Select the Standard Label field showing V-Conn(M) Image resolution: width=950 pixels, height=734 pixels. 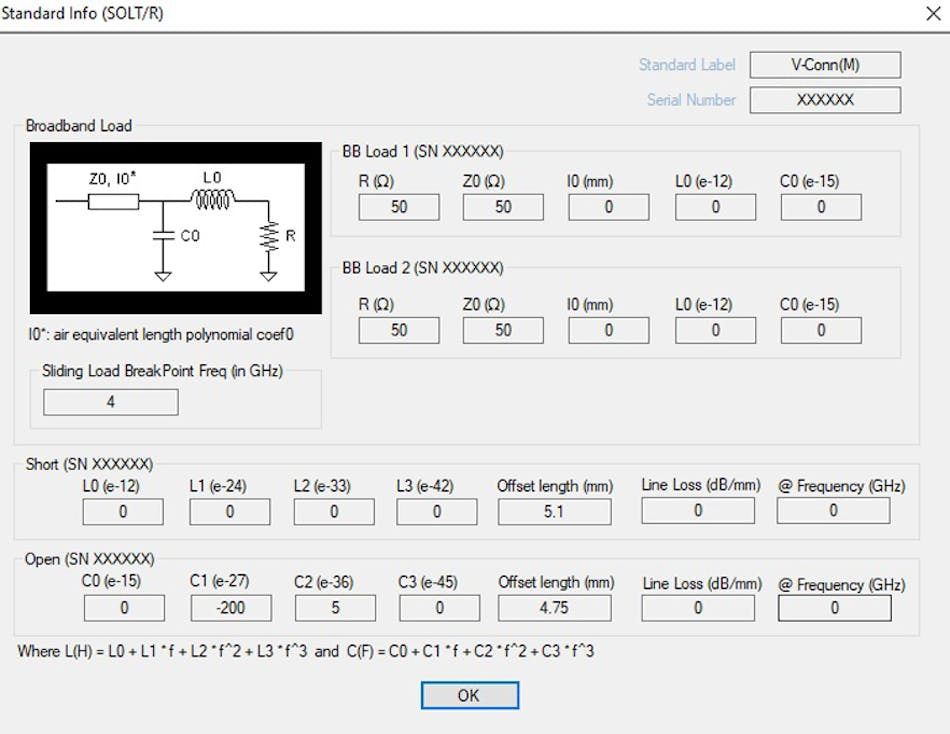[827, 64]
